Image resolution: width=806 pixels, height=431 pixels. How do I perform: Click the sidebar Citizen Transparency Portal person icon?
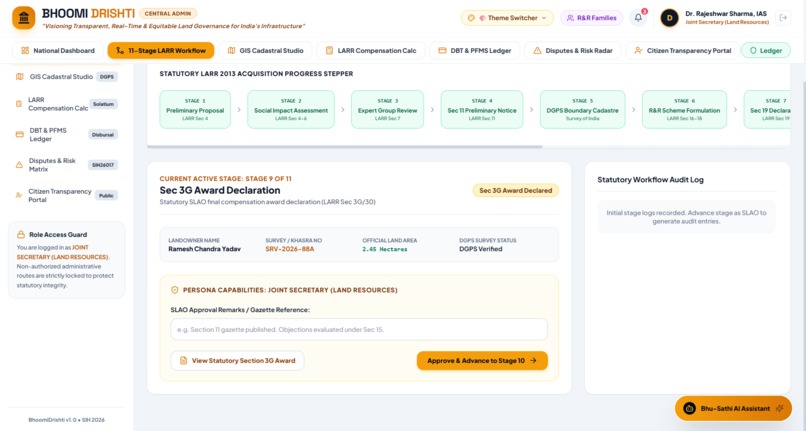pos(19,195)
